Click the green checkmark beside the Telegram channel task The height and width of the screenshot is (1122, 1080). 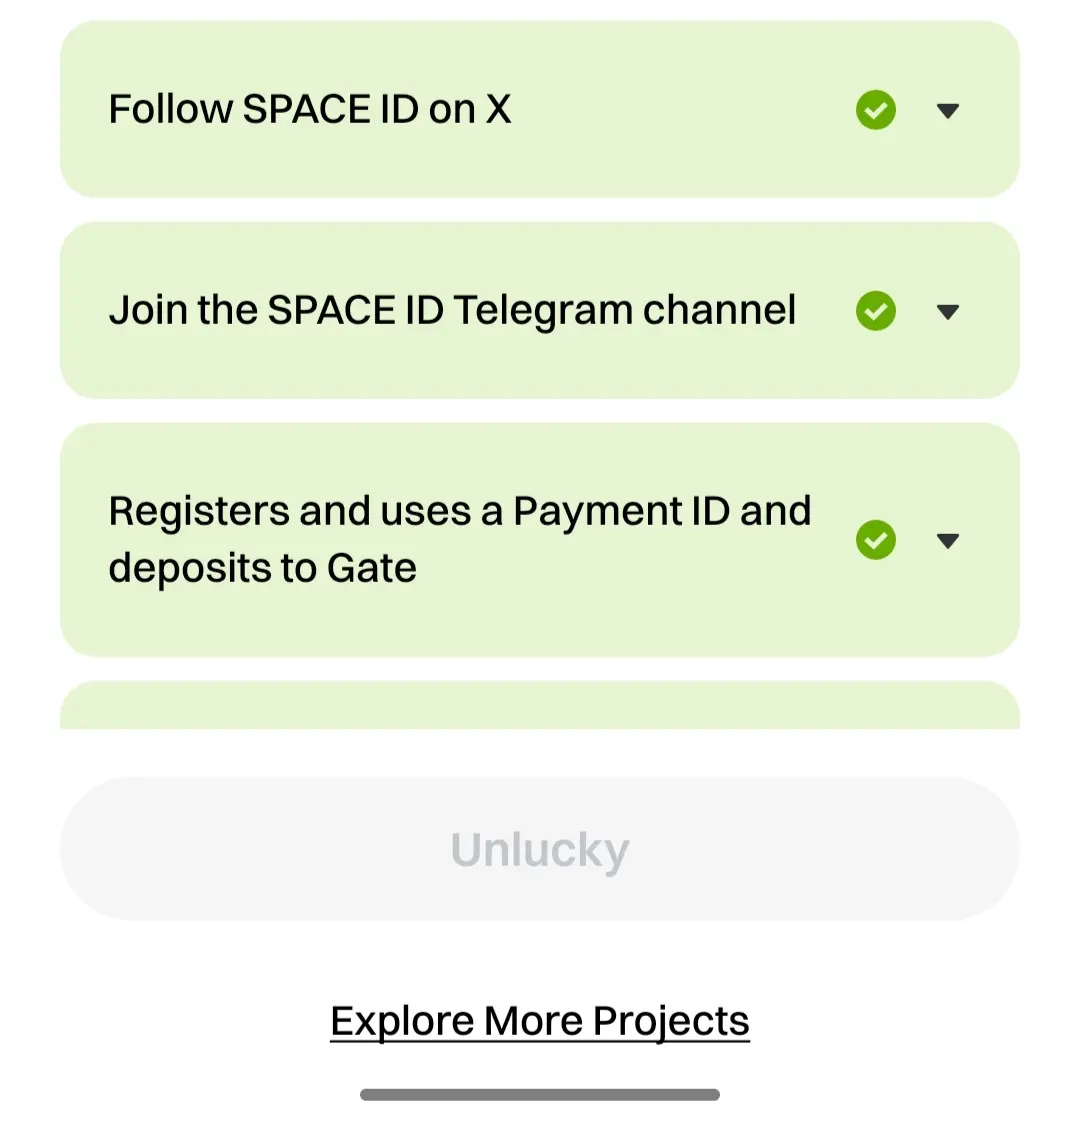tap(875, 311)
